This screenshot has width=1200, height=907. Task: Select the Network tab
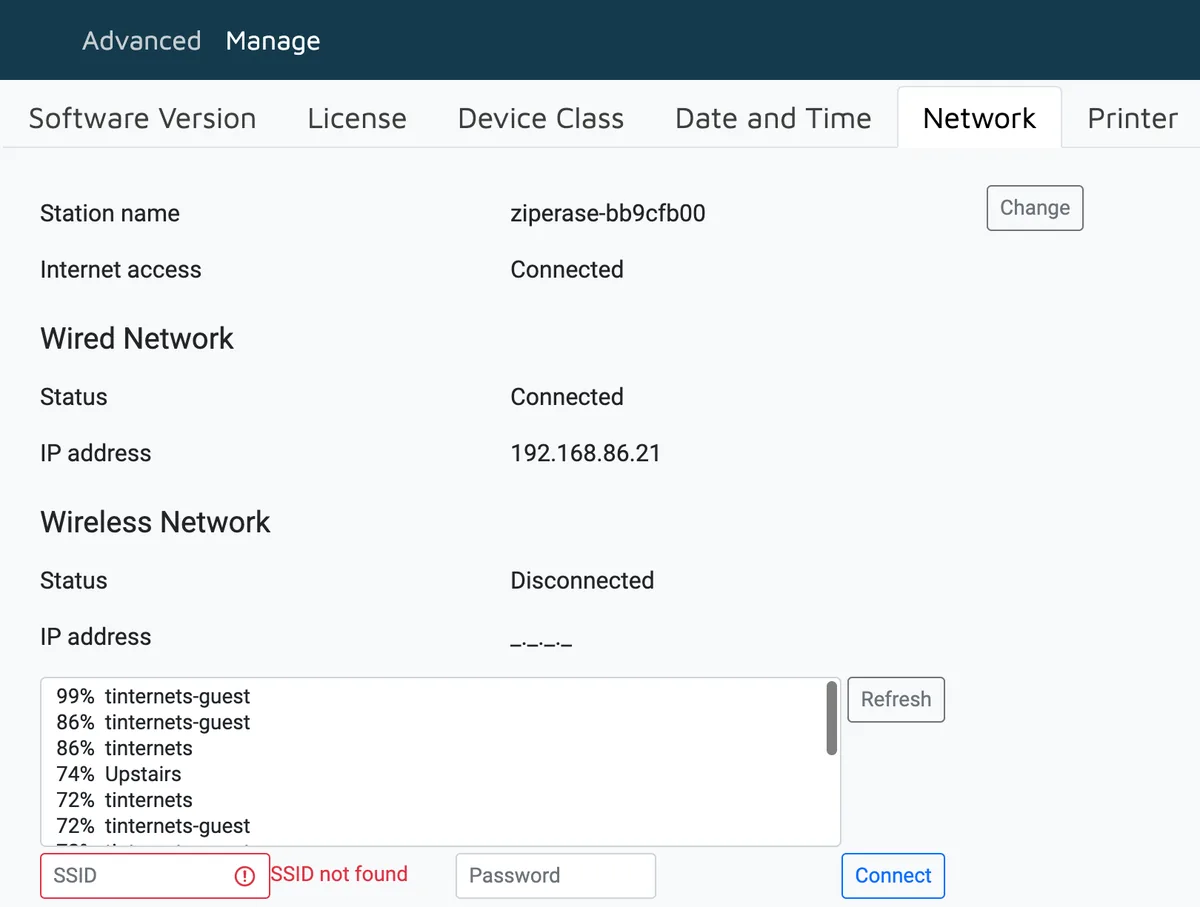click(x=979, y=118)
